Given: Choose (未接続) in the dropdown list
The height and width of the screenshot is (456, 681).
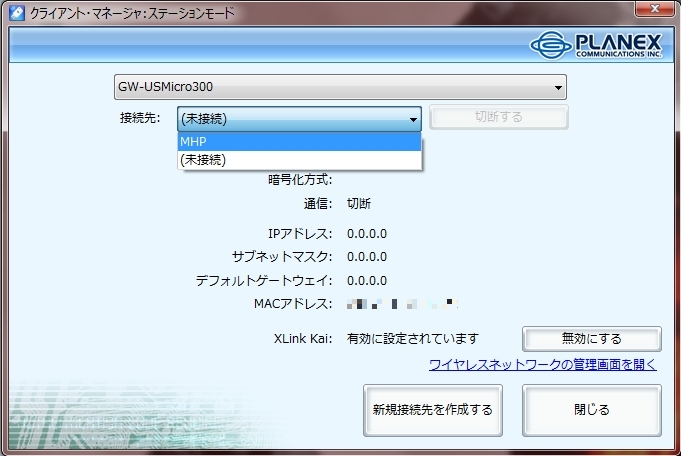Looking at the screenshot, I should (299, 160).
